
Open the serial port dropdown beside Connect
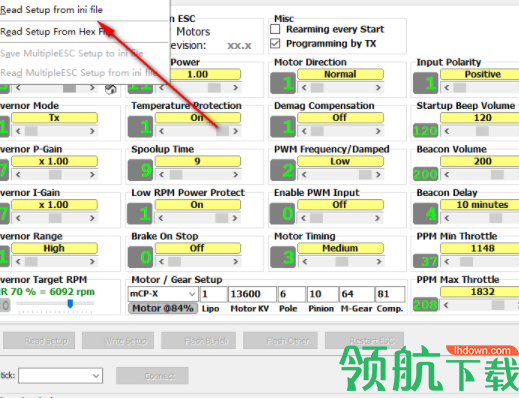click(x=60, y=376)
